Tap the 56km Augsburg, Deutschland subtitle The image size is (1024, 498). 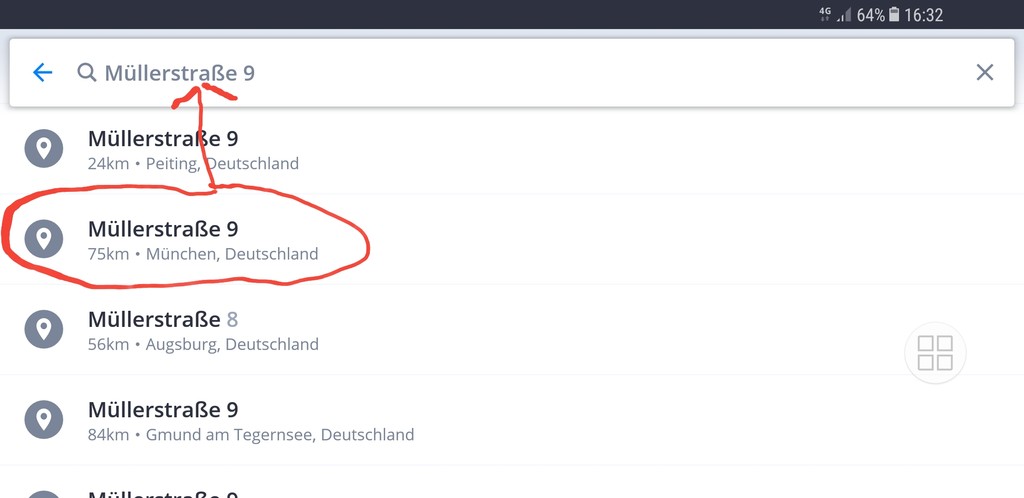[x=203, y=344]
